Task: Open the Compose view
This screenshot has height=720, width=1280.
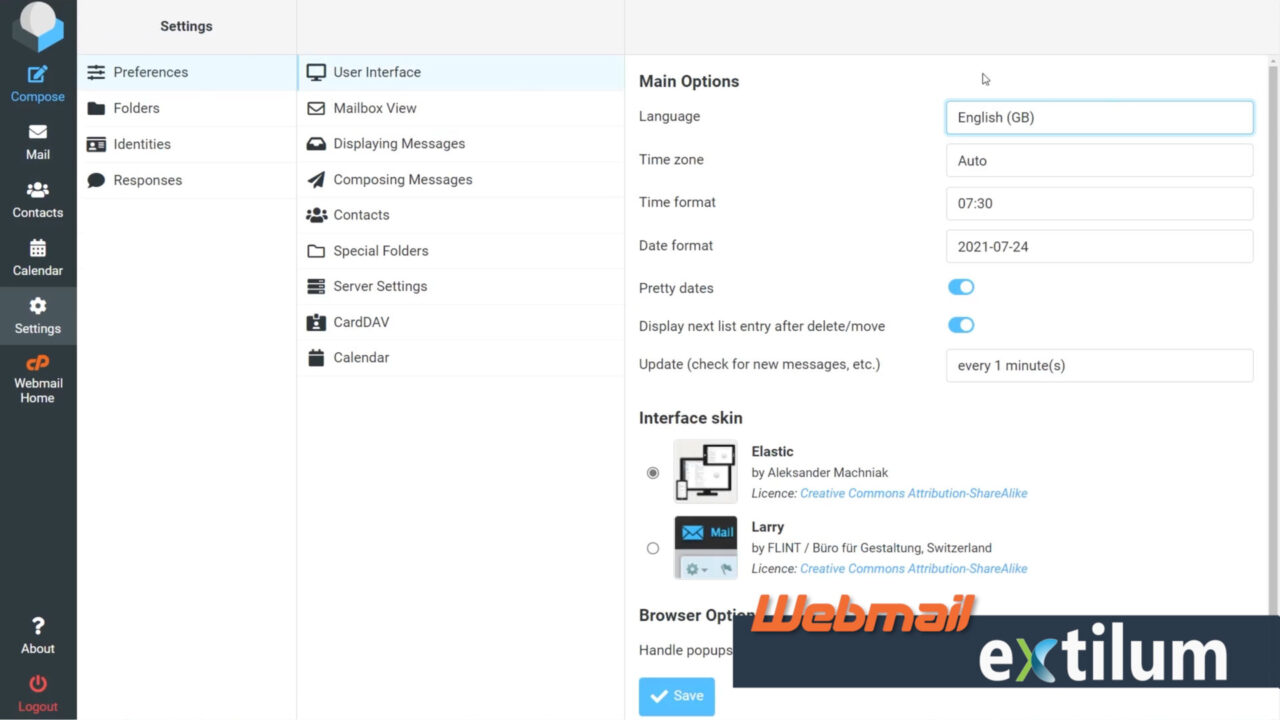Action: click(x=37, y=80)
